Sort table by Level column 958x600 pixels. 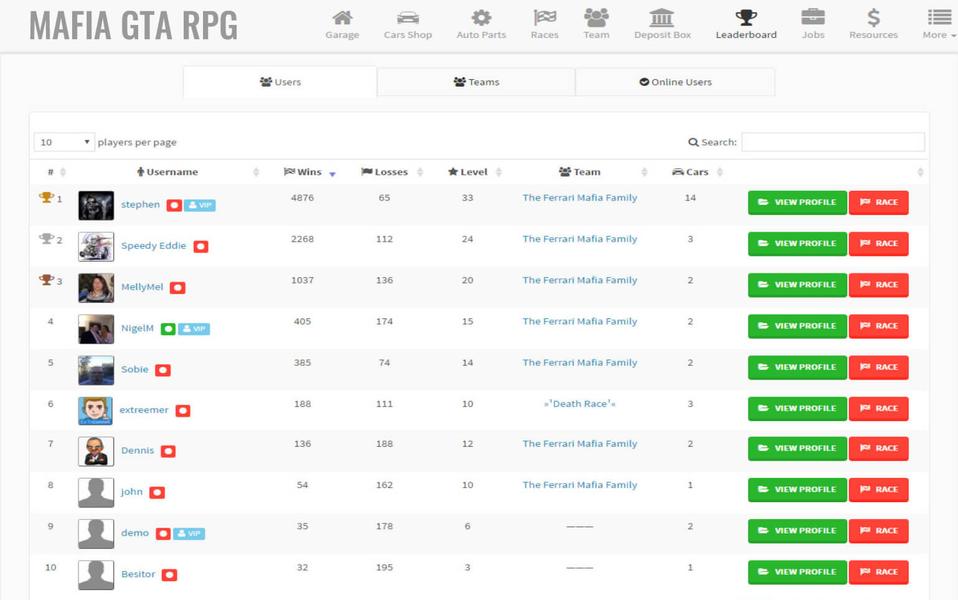(473, 172)
